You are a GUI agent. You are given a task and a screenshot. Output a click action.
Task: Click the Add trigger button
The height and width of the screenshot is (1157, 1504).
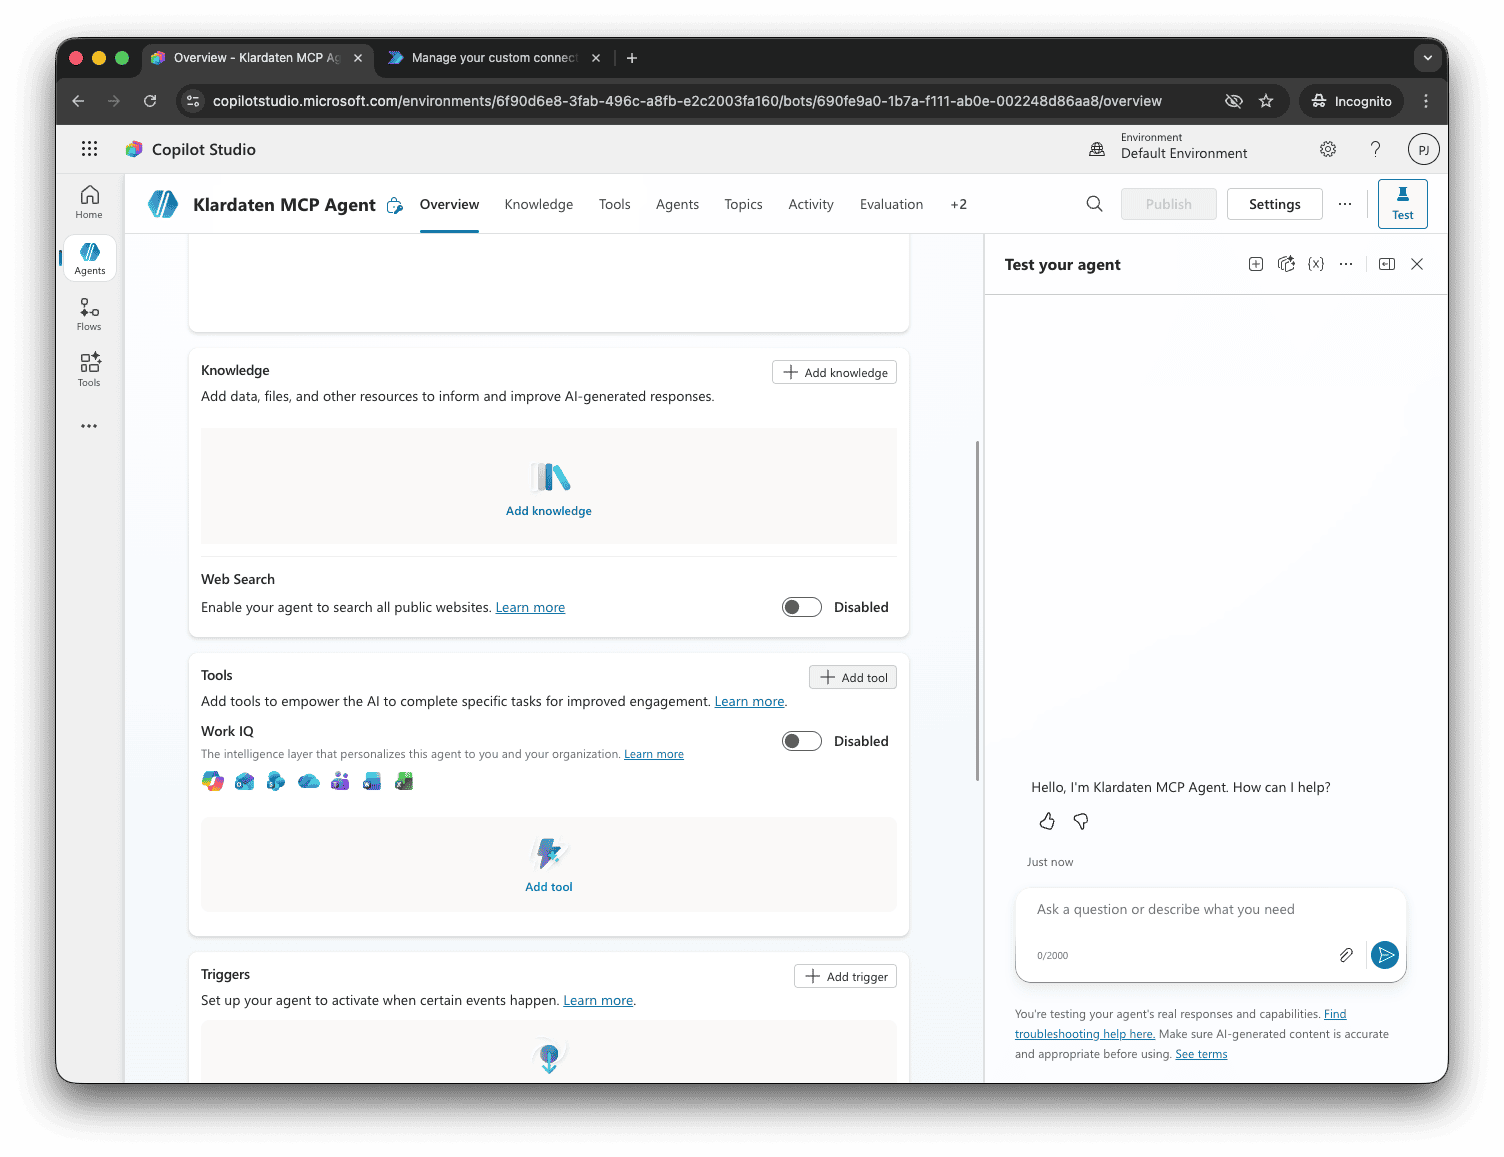point(845,976)
